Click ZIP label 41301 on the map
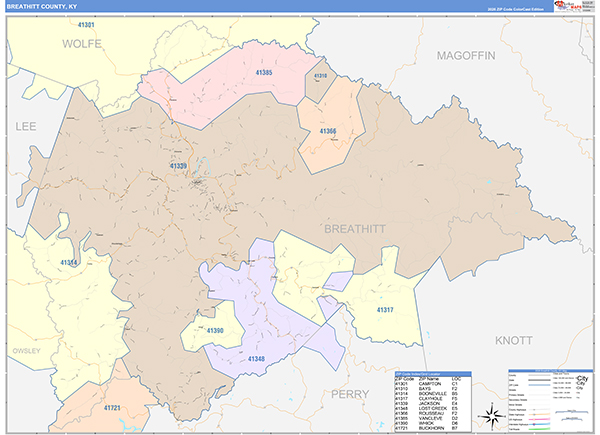This screenshot has width=600, height=435. click(x=86, y=25)
